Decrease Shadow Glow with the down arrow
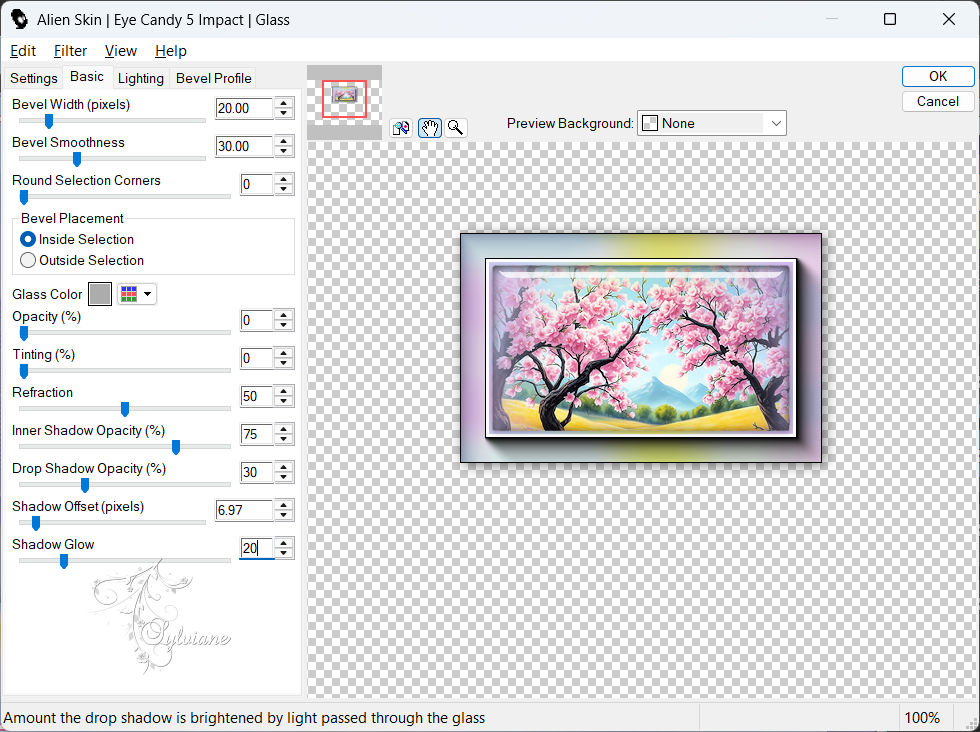Image resolution: width=980 pixels, height=732 pixels. 284,553
